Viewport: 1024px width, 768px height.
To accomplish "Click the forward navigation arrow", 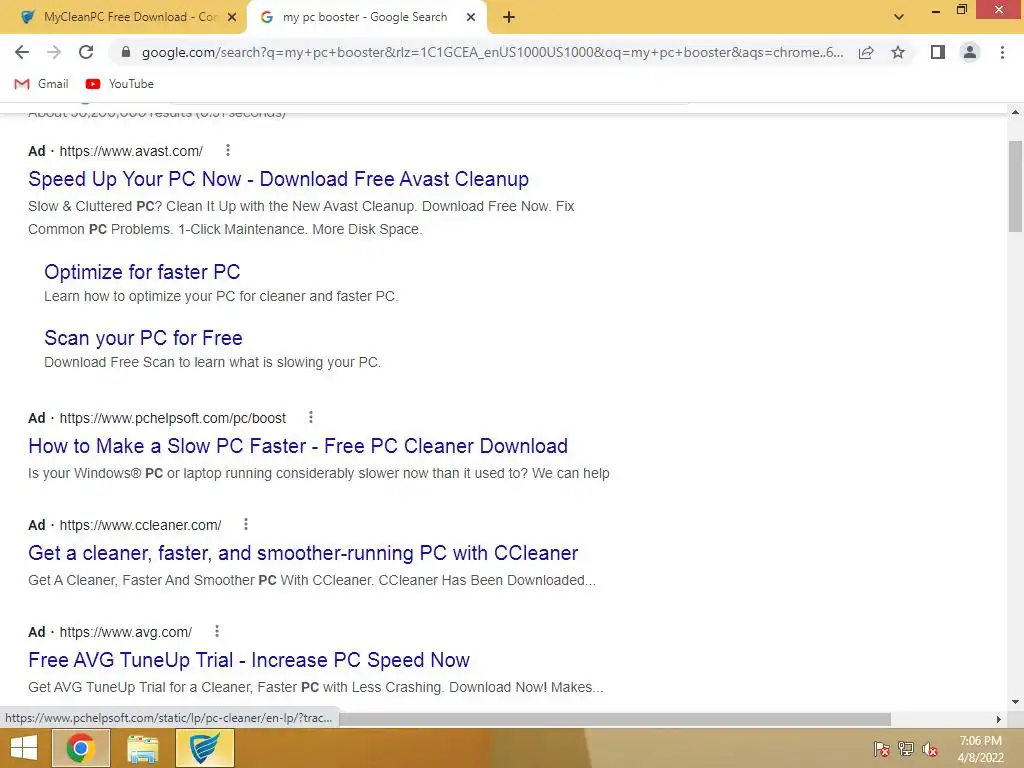I will point(54,52).
